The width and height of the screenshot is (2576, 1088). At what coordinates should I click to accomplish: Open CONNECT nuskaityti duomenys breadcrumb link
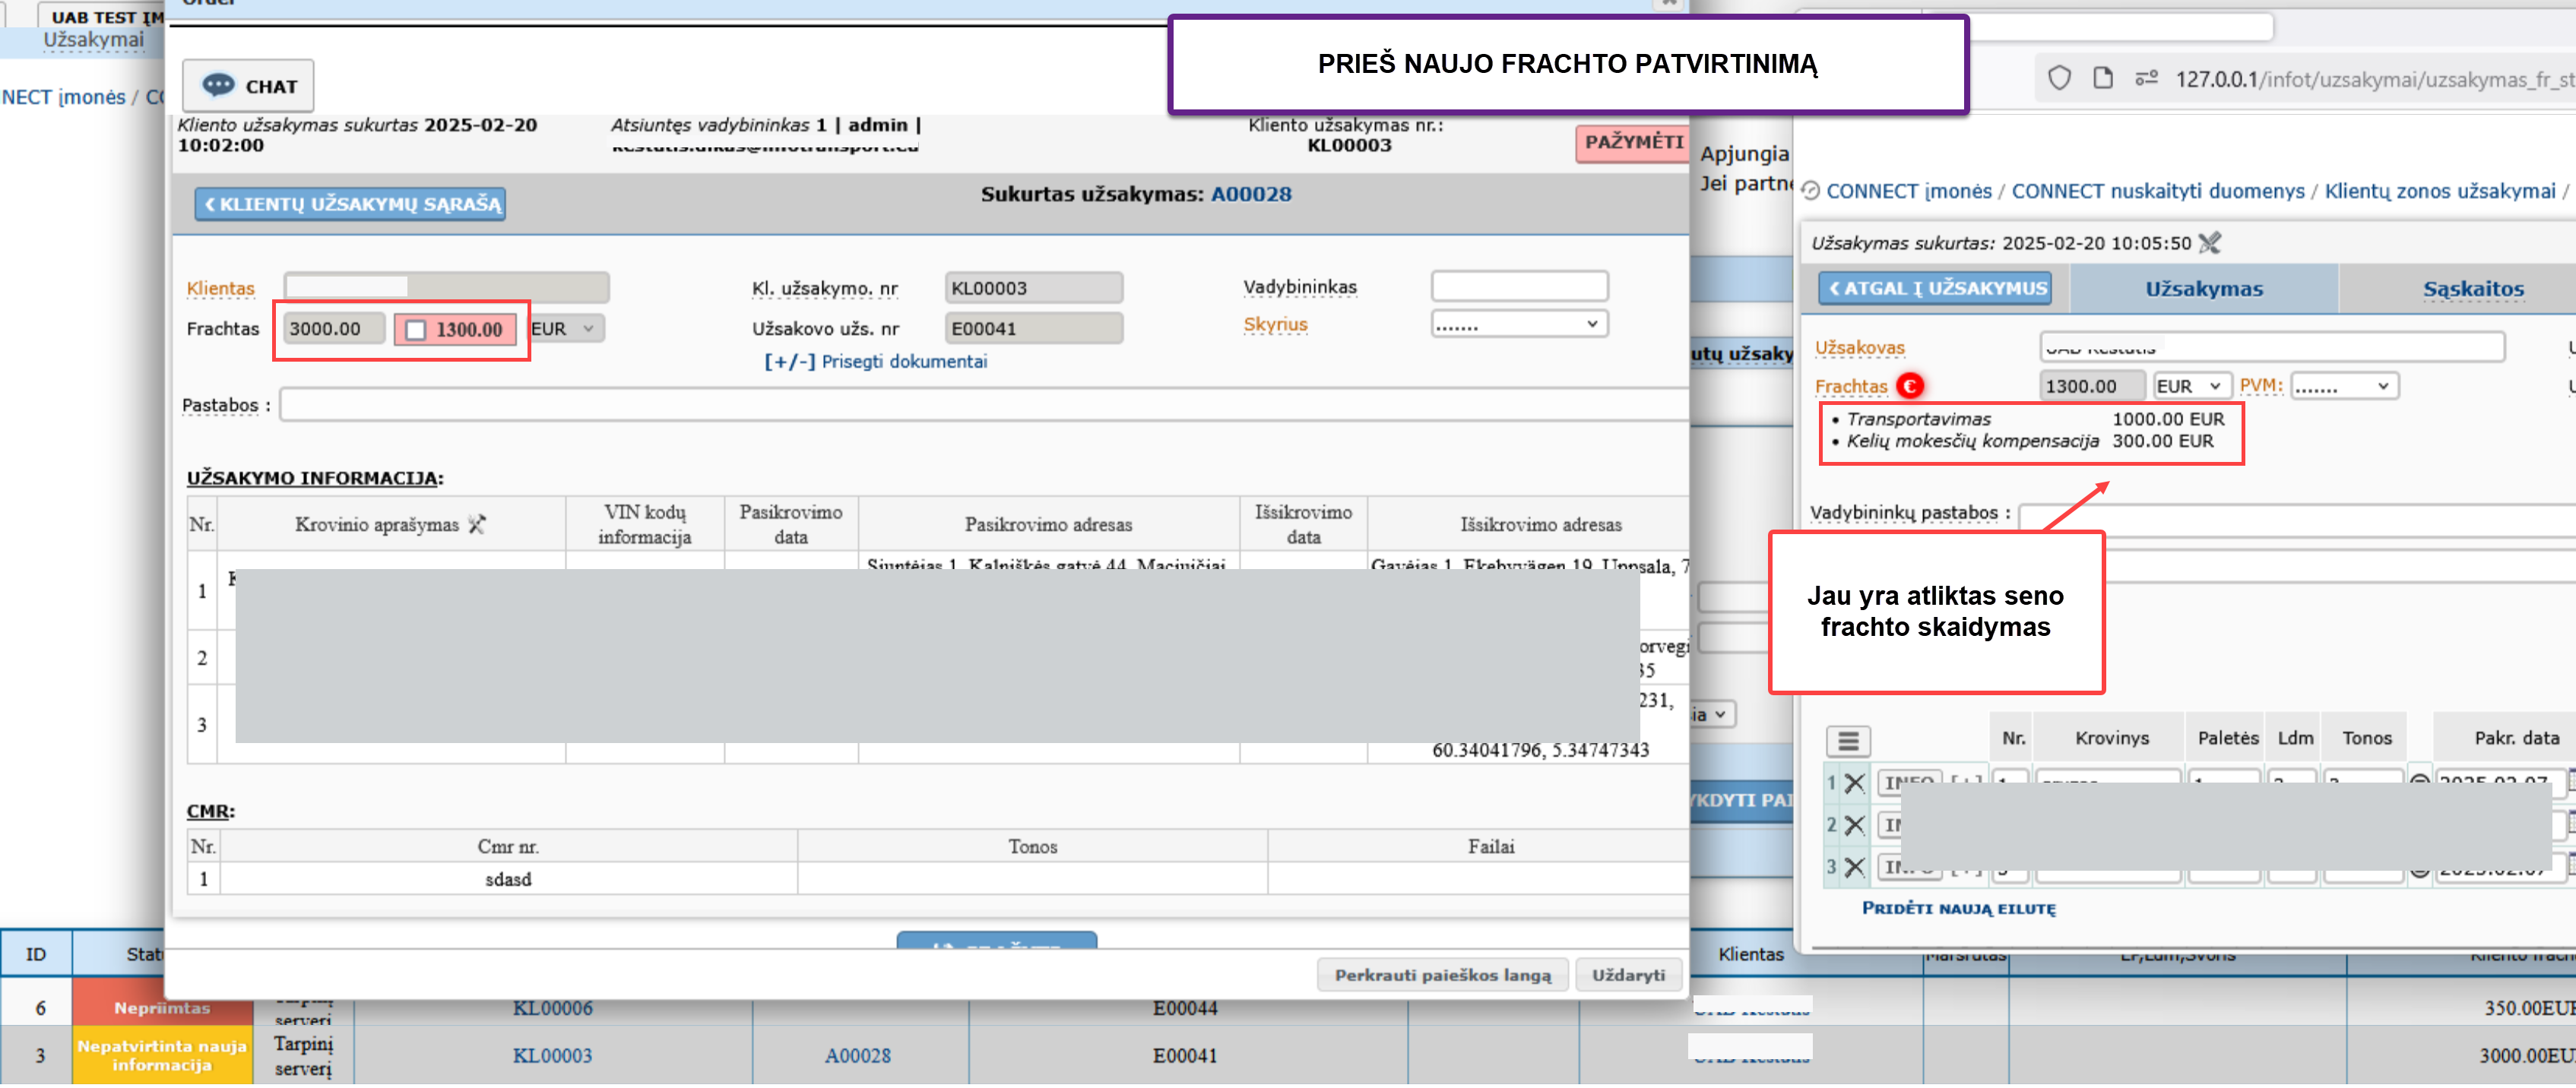(x=2157, y=191)
